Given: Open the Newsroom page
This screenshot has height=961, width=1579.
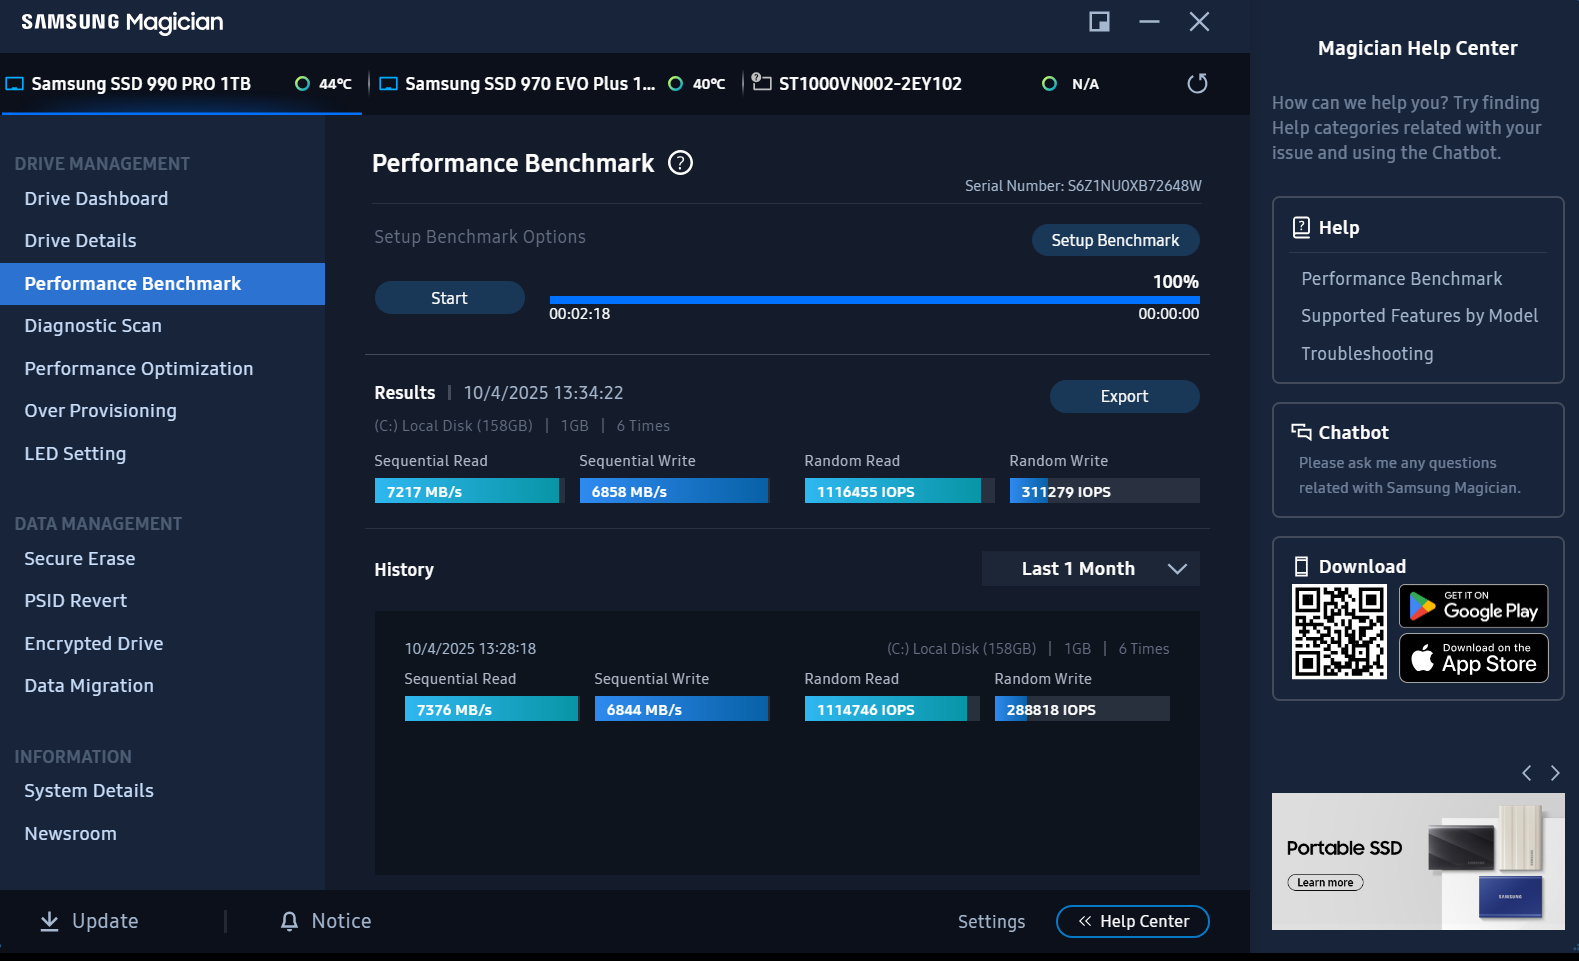Looking at the screenshot, I should (x=70, y=834).
